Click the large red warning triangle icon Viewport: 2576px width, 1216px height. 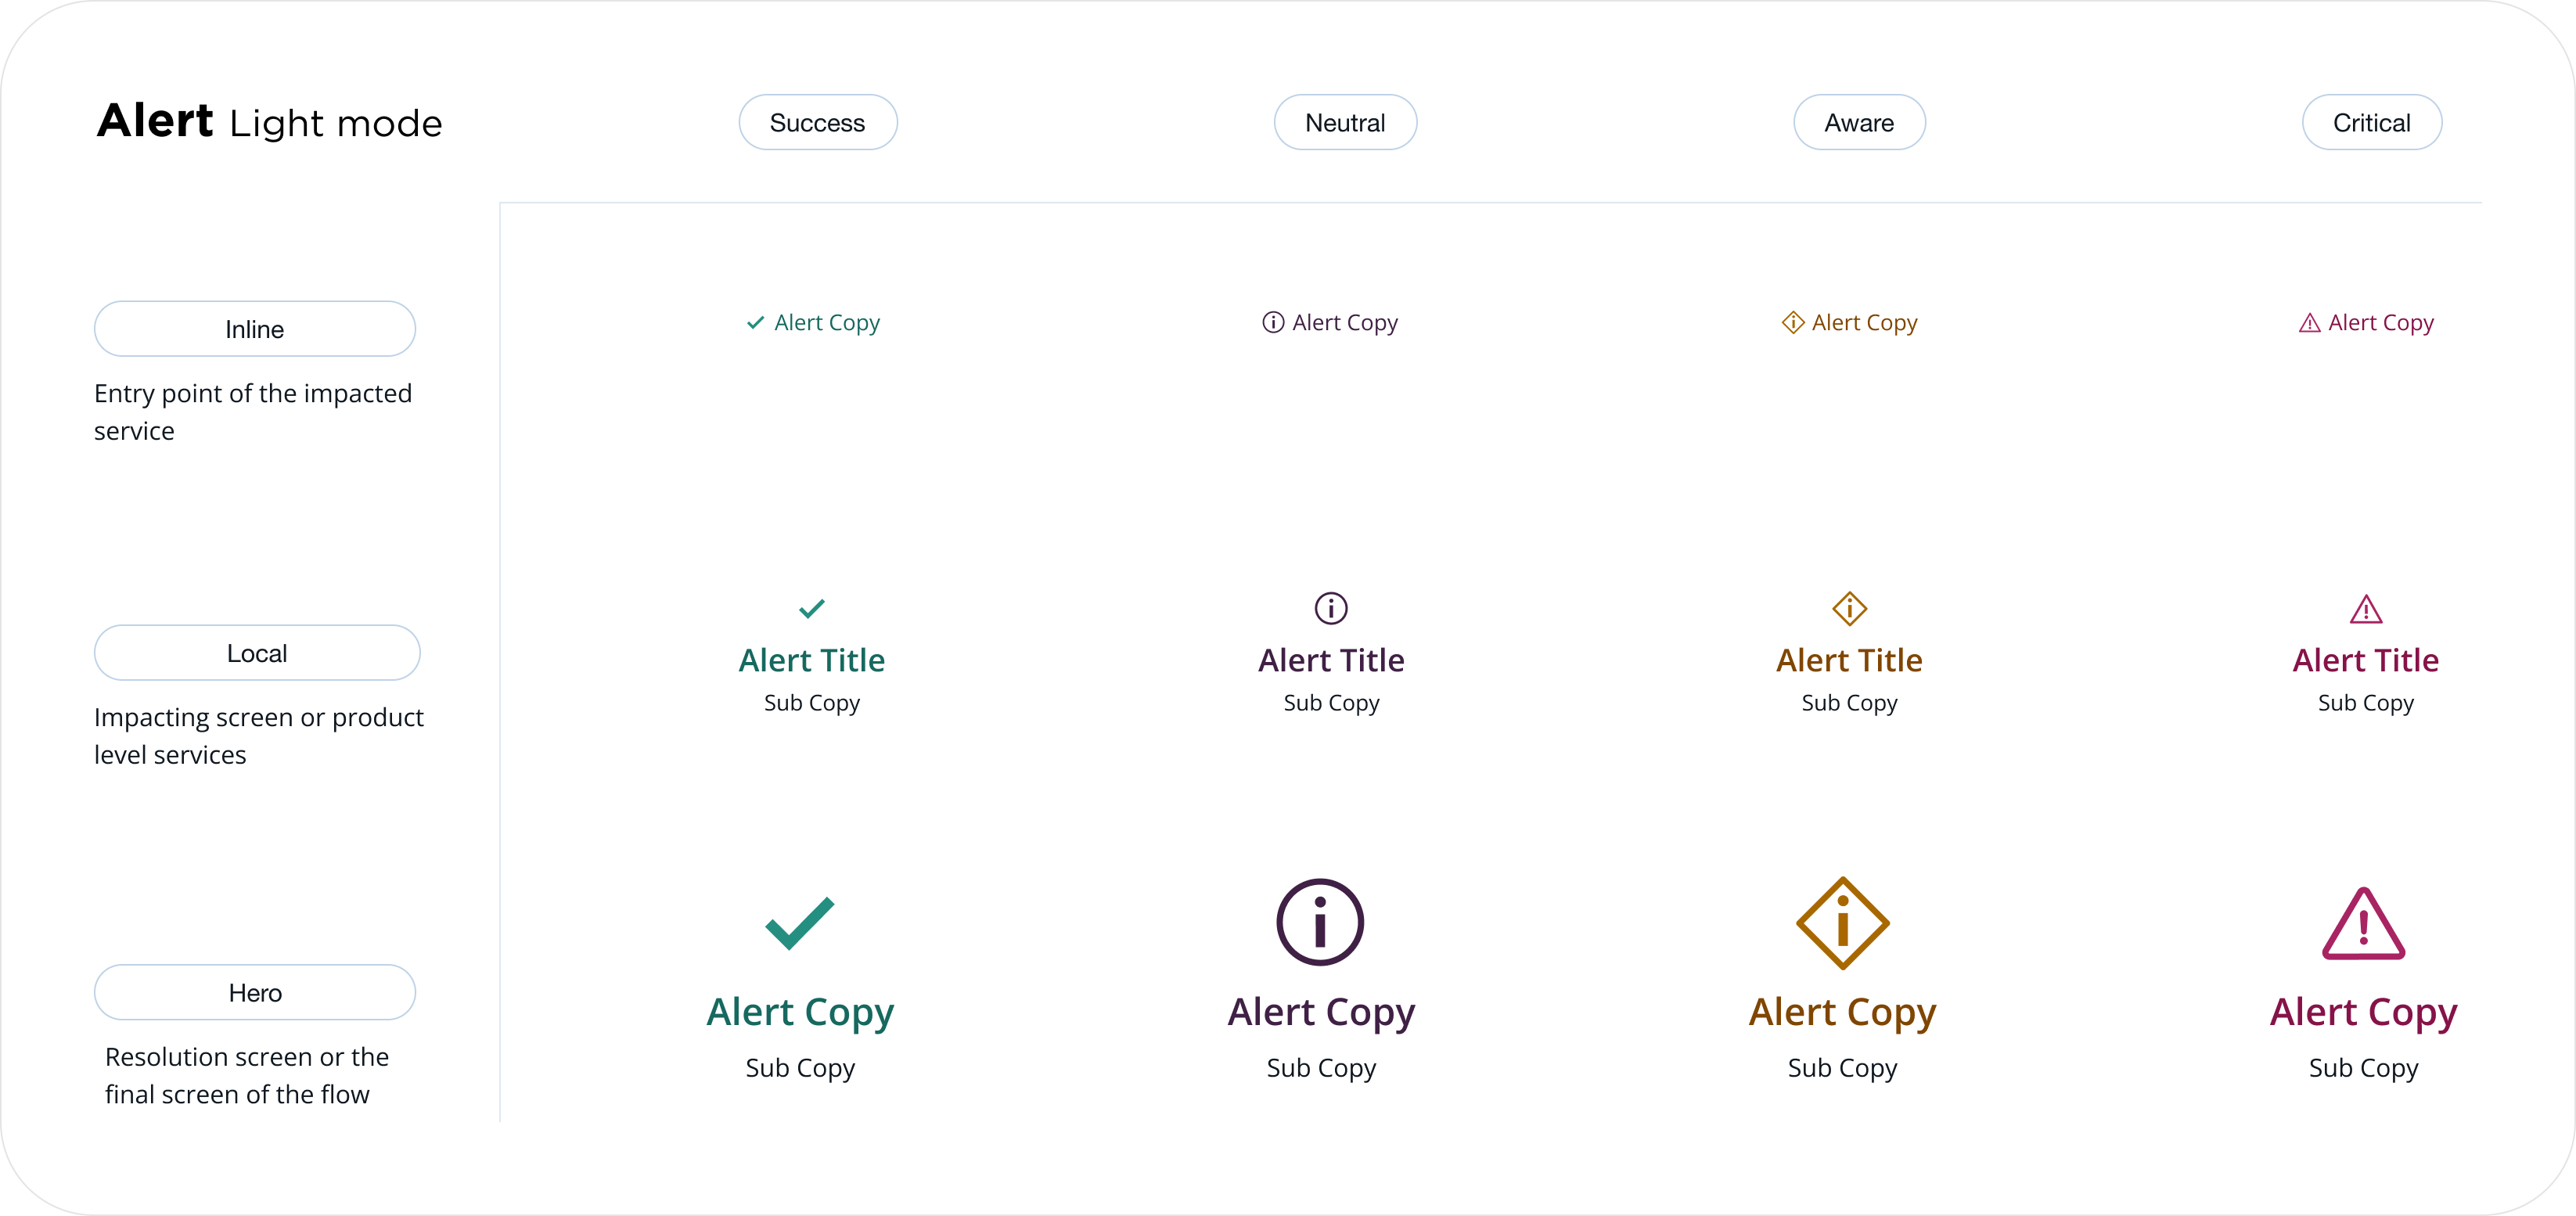[x=2363, y=925]
